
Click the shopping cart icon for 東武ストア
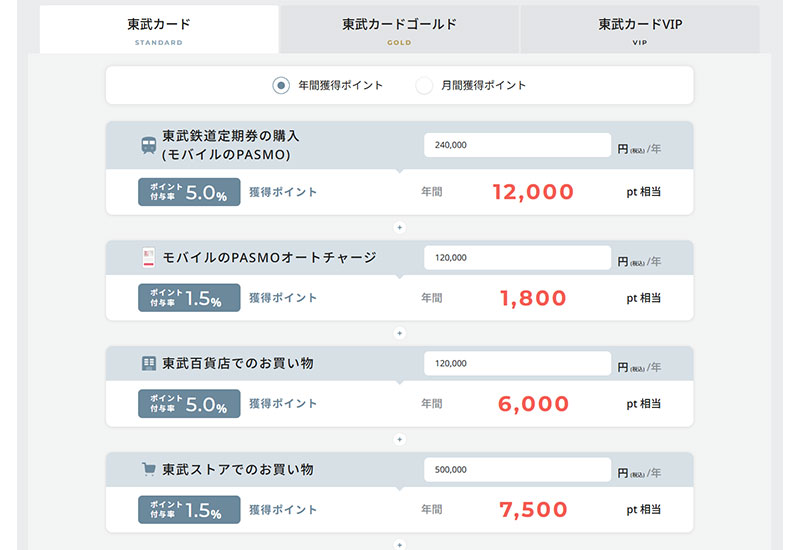click(149, 469)
